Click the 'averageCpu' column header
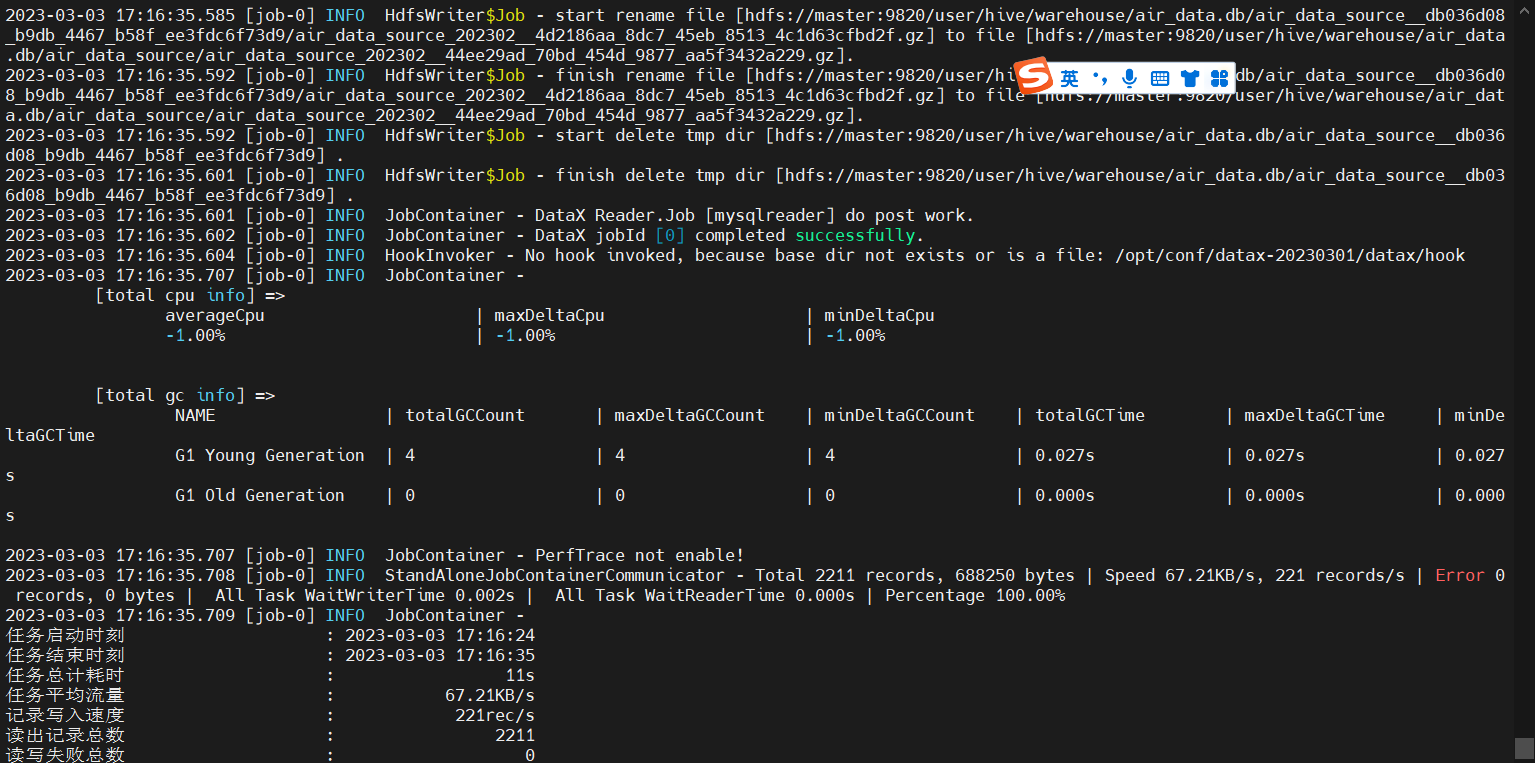 click(x=215, y=316)
